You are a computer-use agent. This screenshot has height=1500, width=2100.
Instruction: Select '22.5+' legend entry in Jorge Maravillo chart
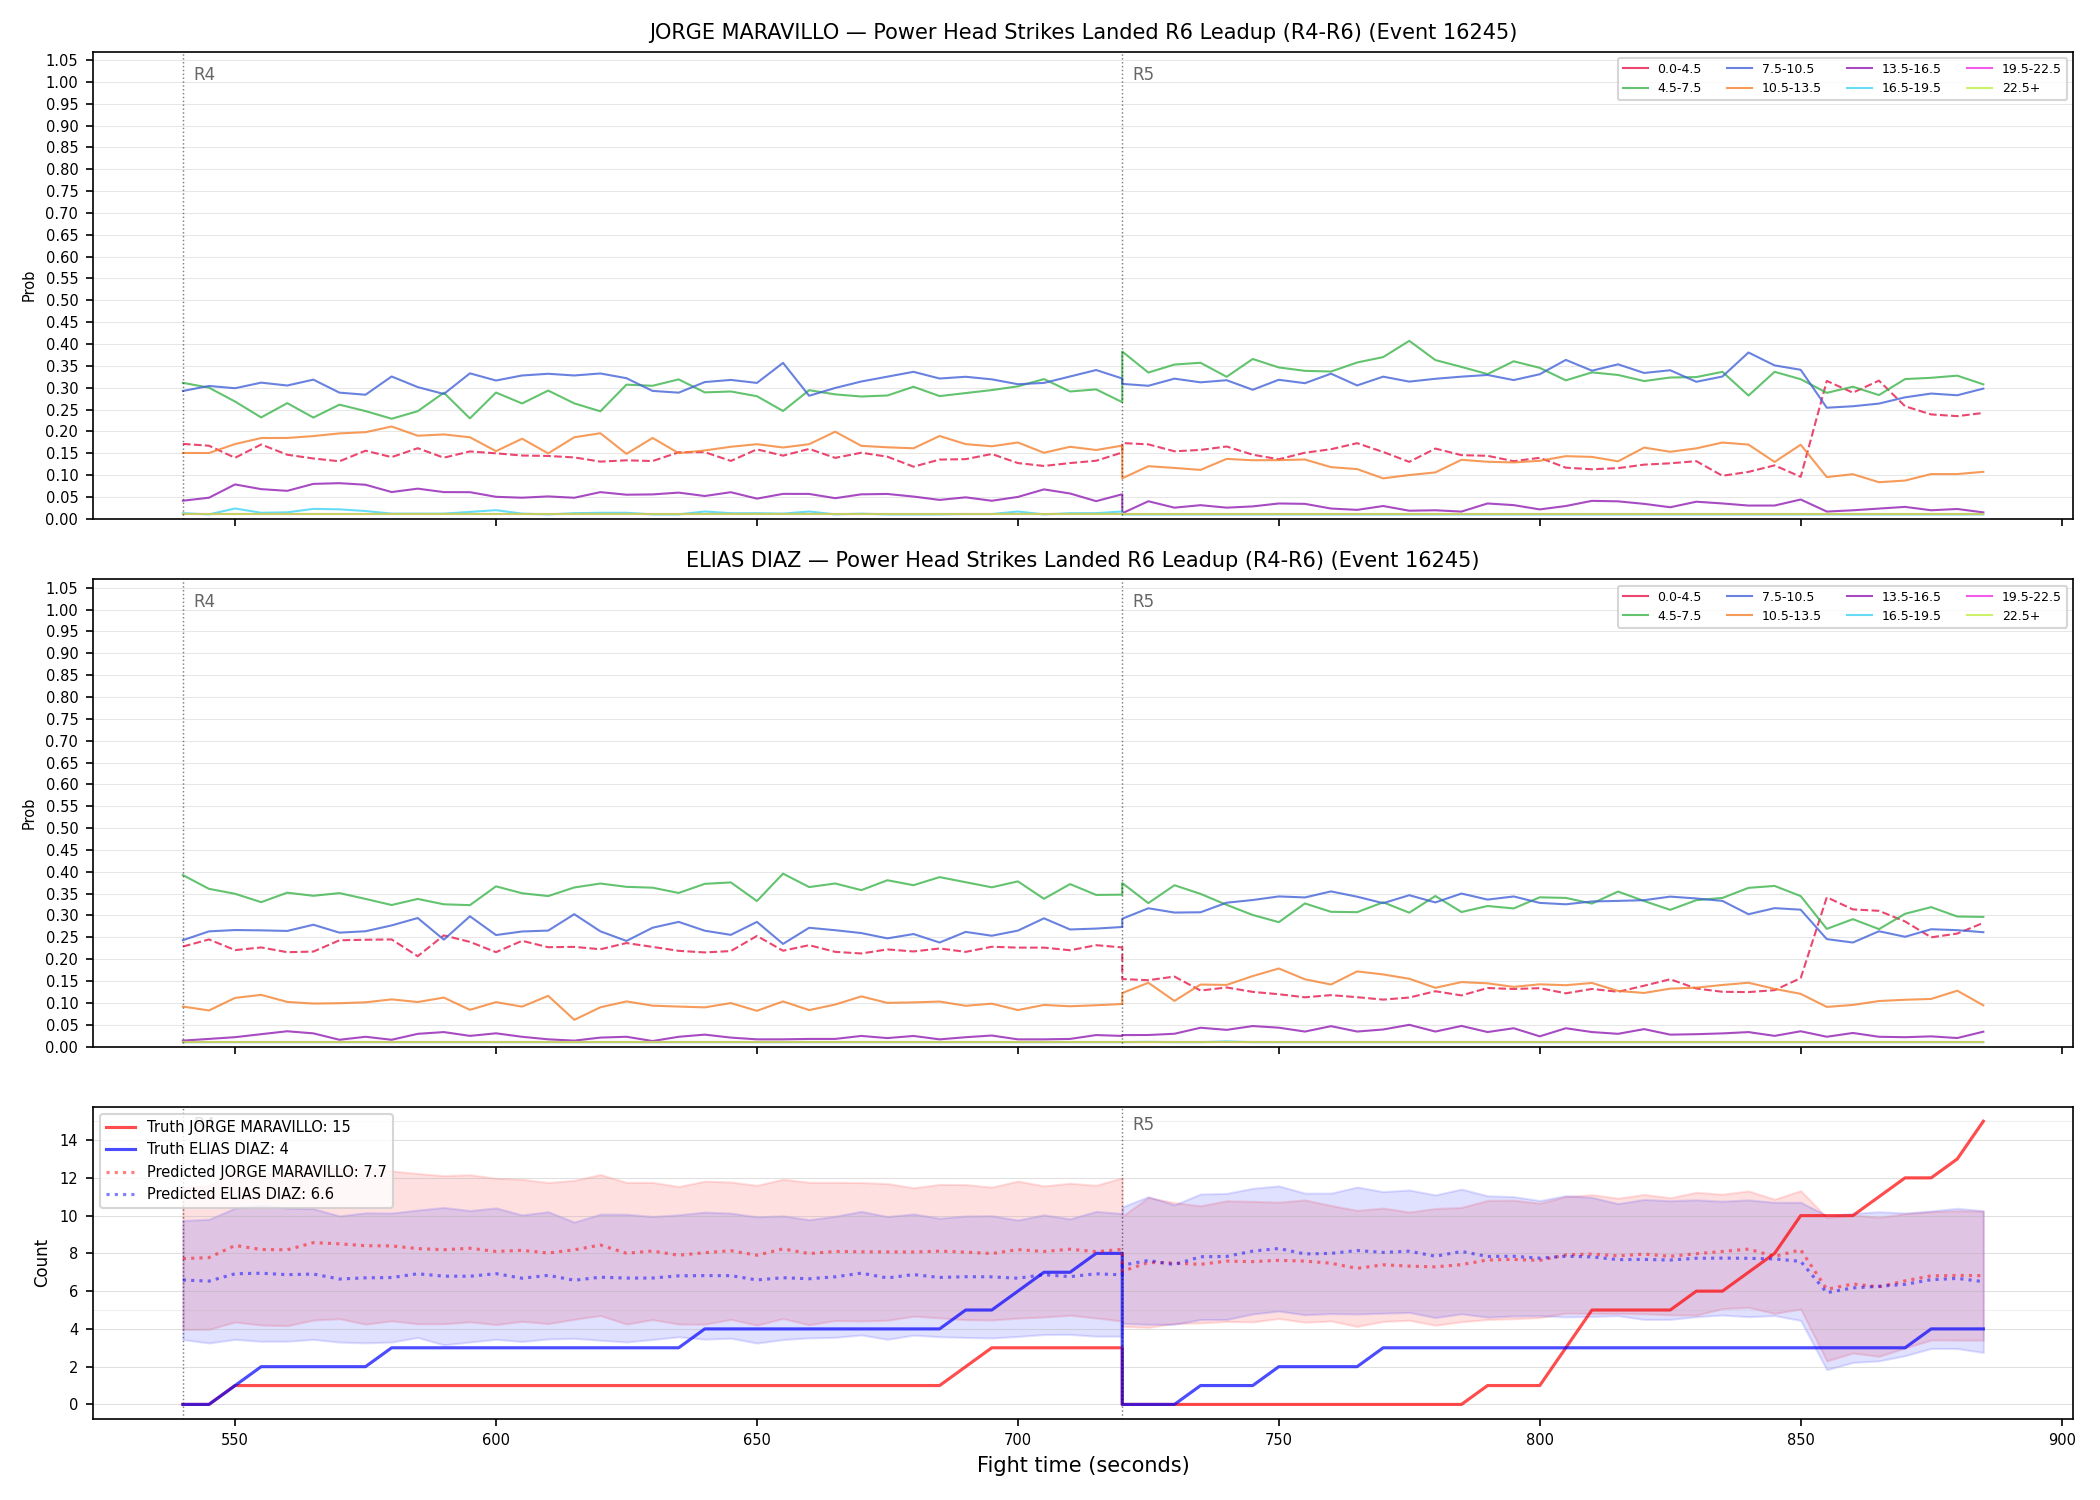tap(2003, 88)
